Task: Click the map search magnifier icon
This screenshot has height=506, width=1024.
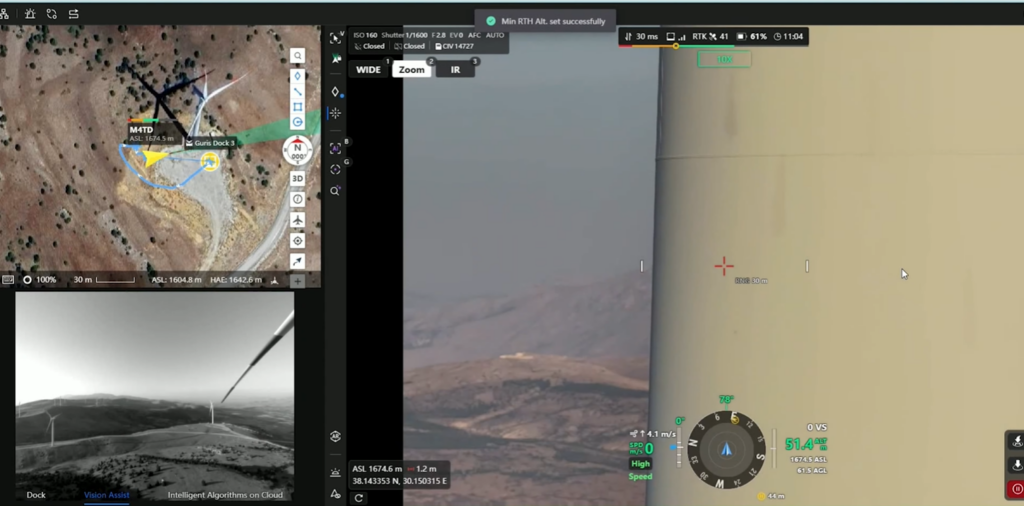Action: (x=298, y=56)
